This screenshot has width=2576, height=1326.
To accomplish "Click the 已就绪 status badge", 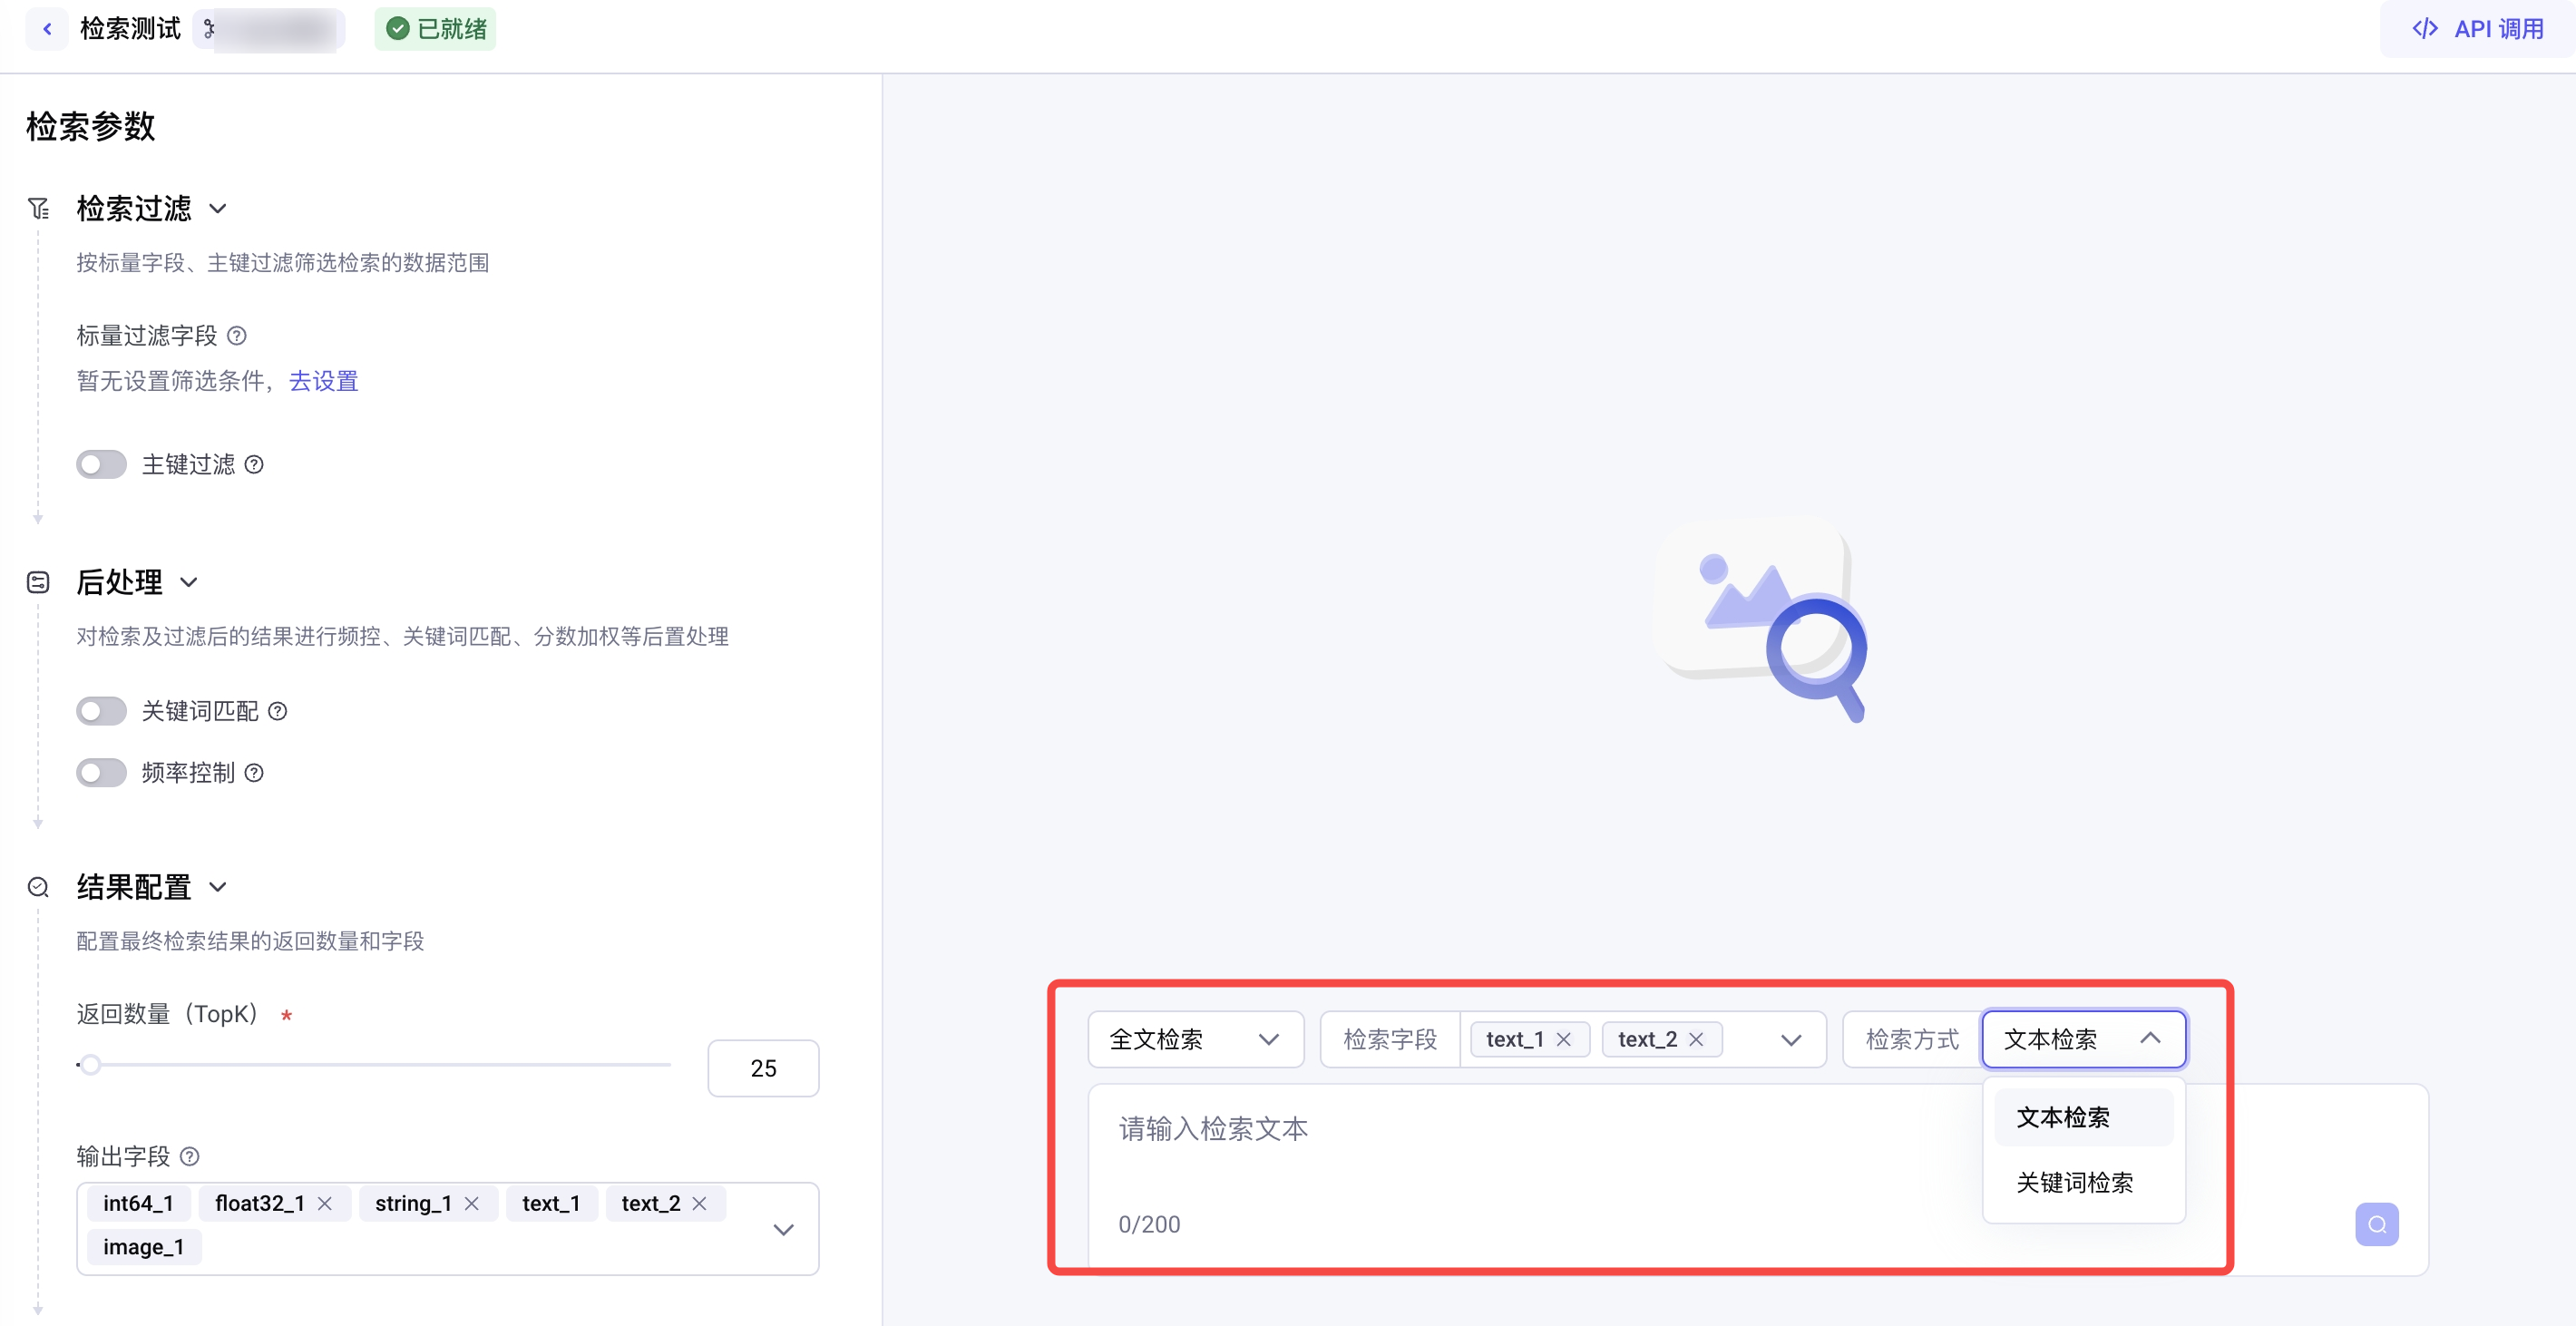I will [x=436, y=29].
